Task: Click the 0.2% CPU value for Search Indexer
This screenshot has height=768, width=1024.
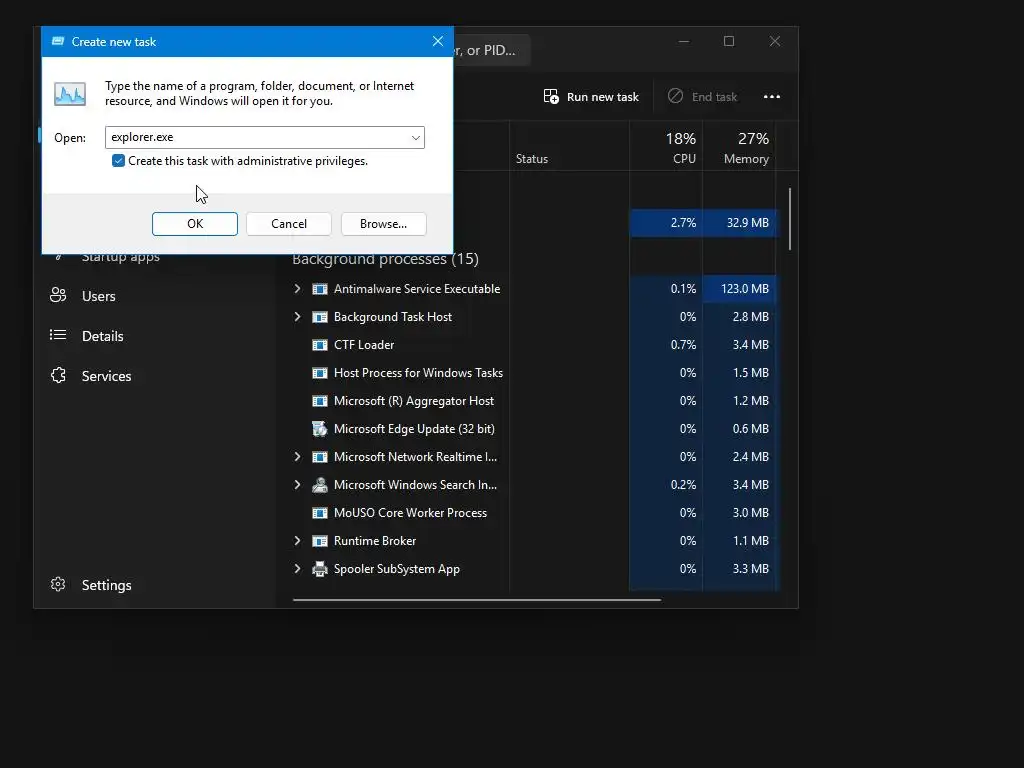Action: click(x=683, y=485)
